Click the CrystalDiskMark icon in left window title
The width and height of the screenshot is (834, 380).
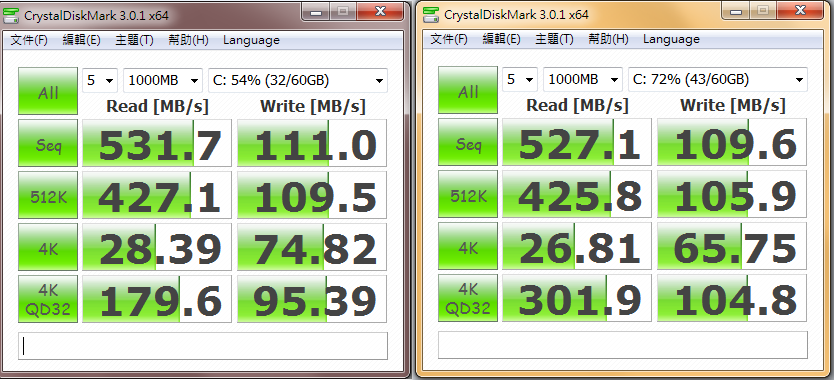[12, 15]
